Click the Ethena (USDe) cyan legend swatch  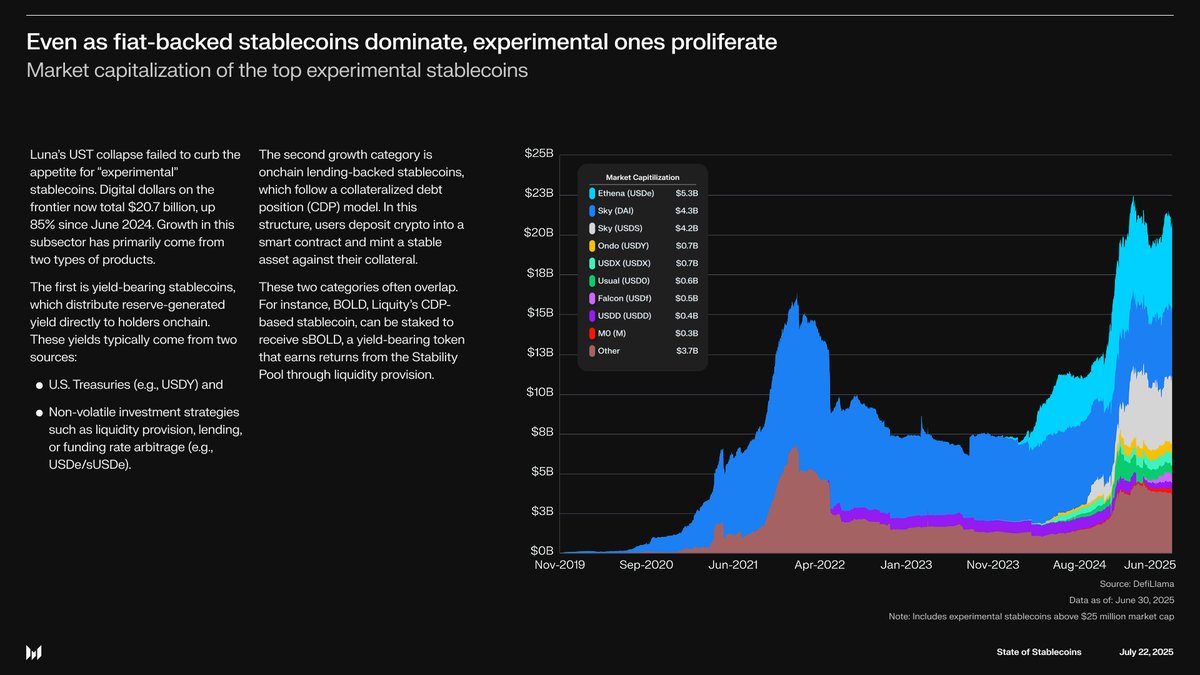pyautogui.click(x=592, y=193)
